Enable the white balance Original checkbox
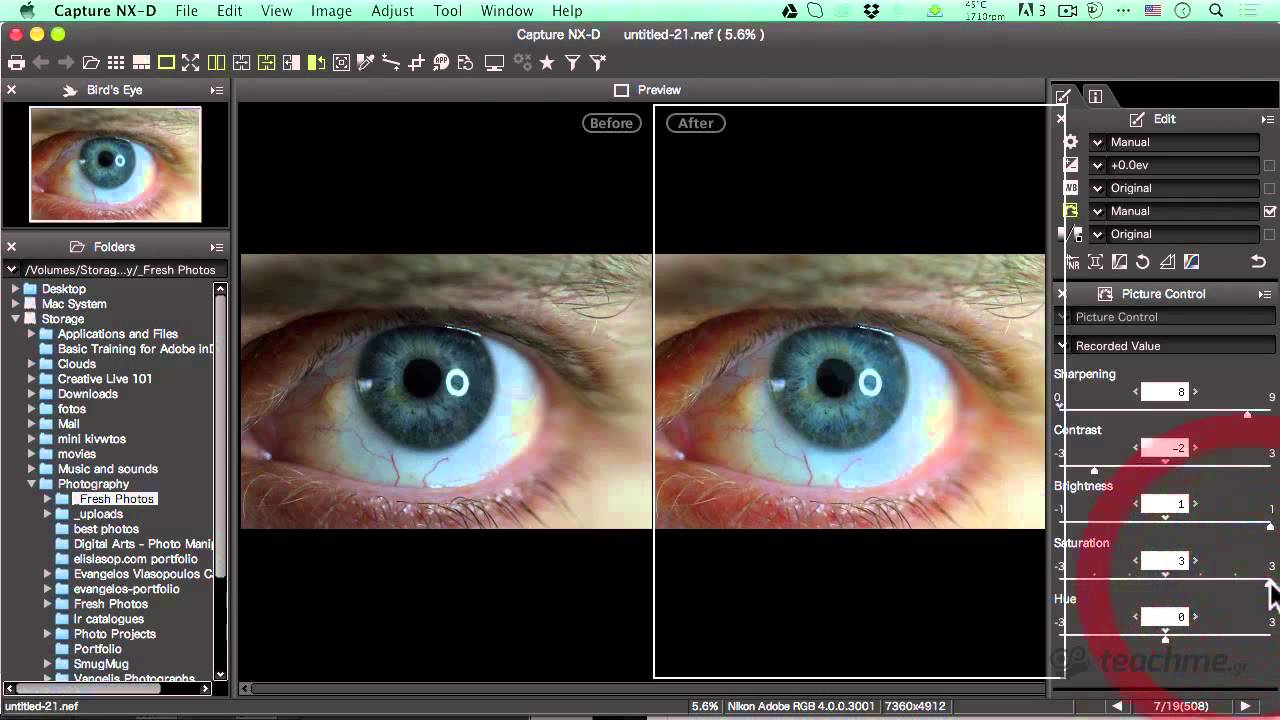This screenshot has width=1280, height=720. coord(1270,189)
